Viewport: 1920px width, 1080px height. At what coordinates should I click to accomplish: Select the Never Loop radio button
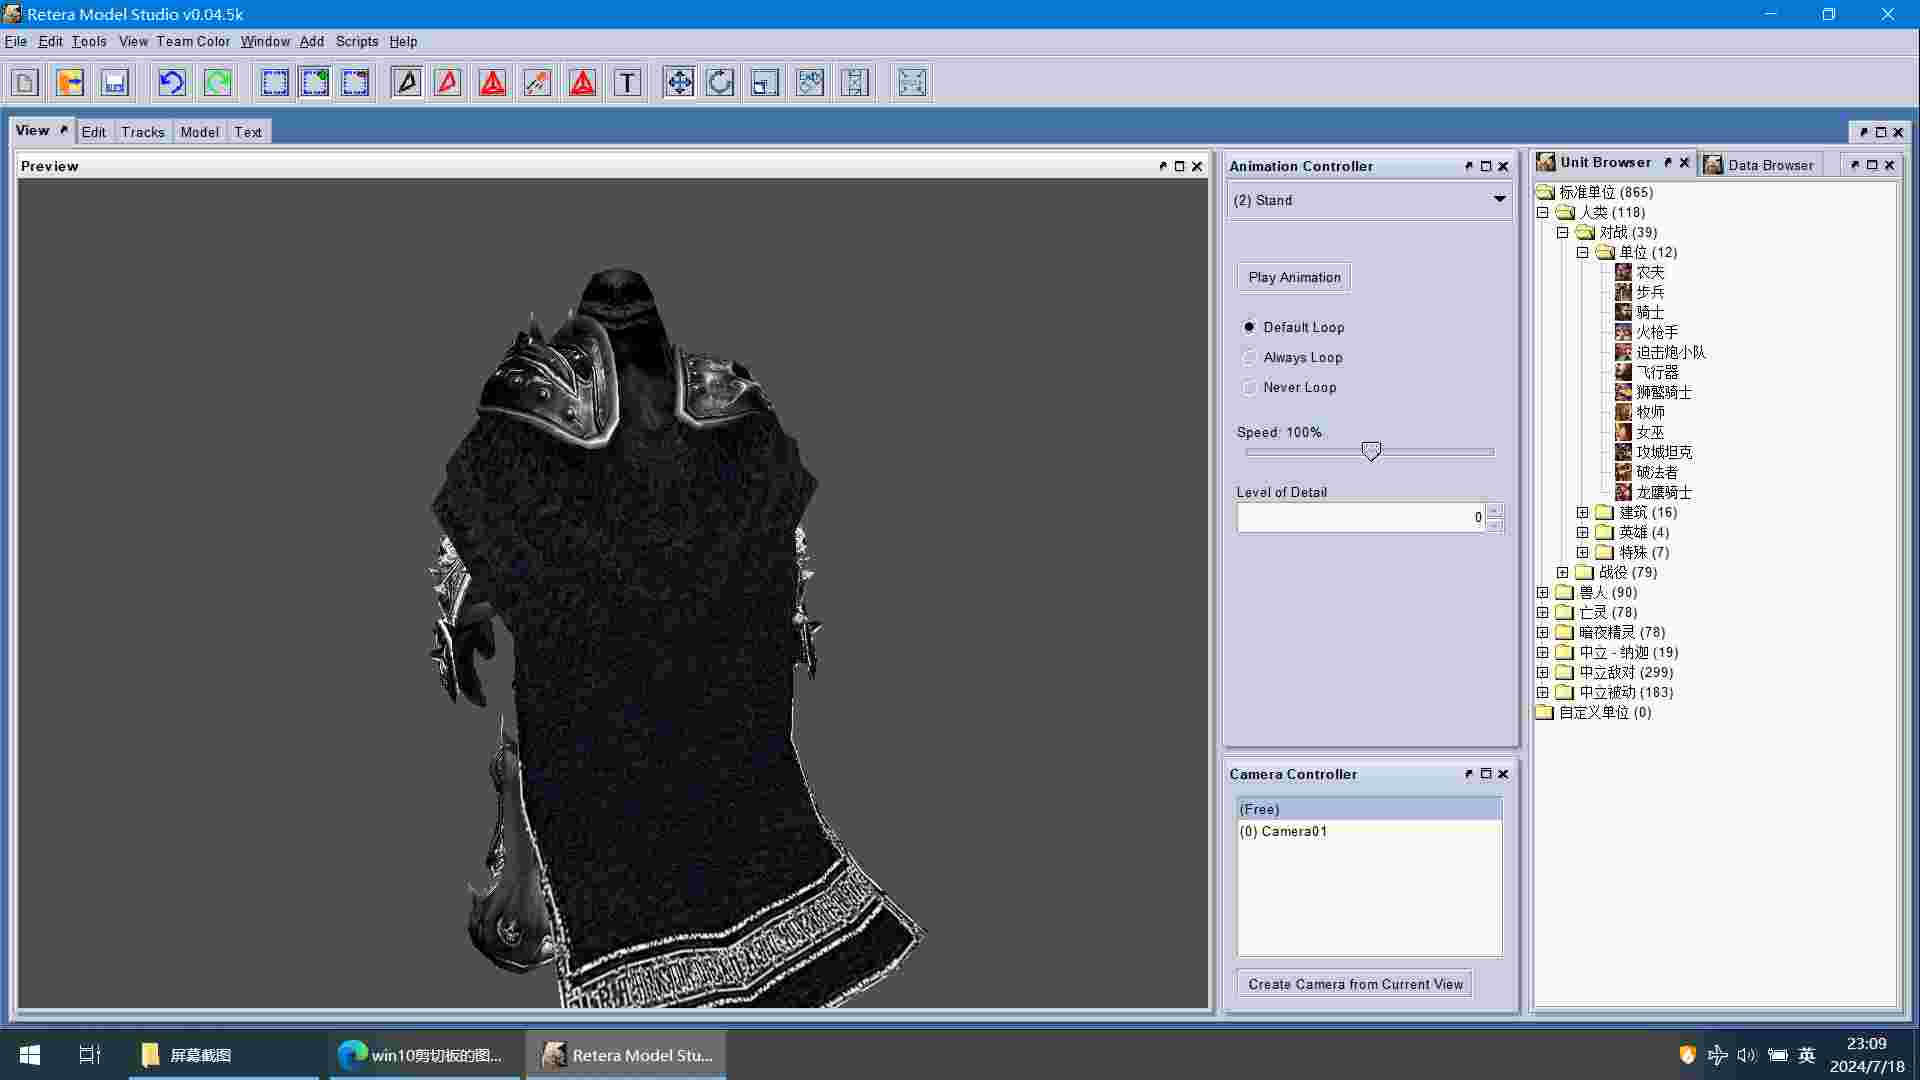(1249, 387)
